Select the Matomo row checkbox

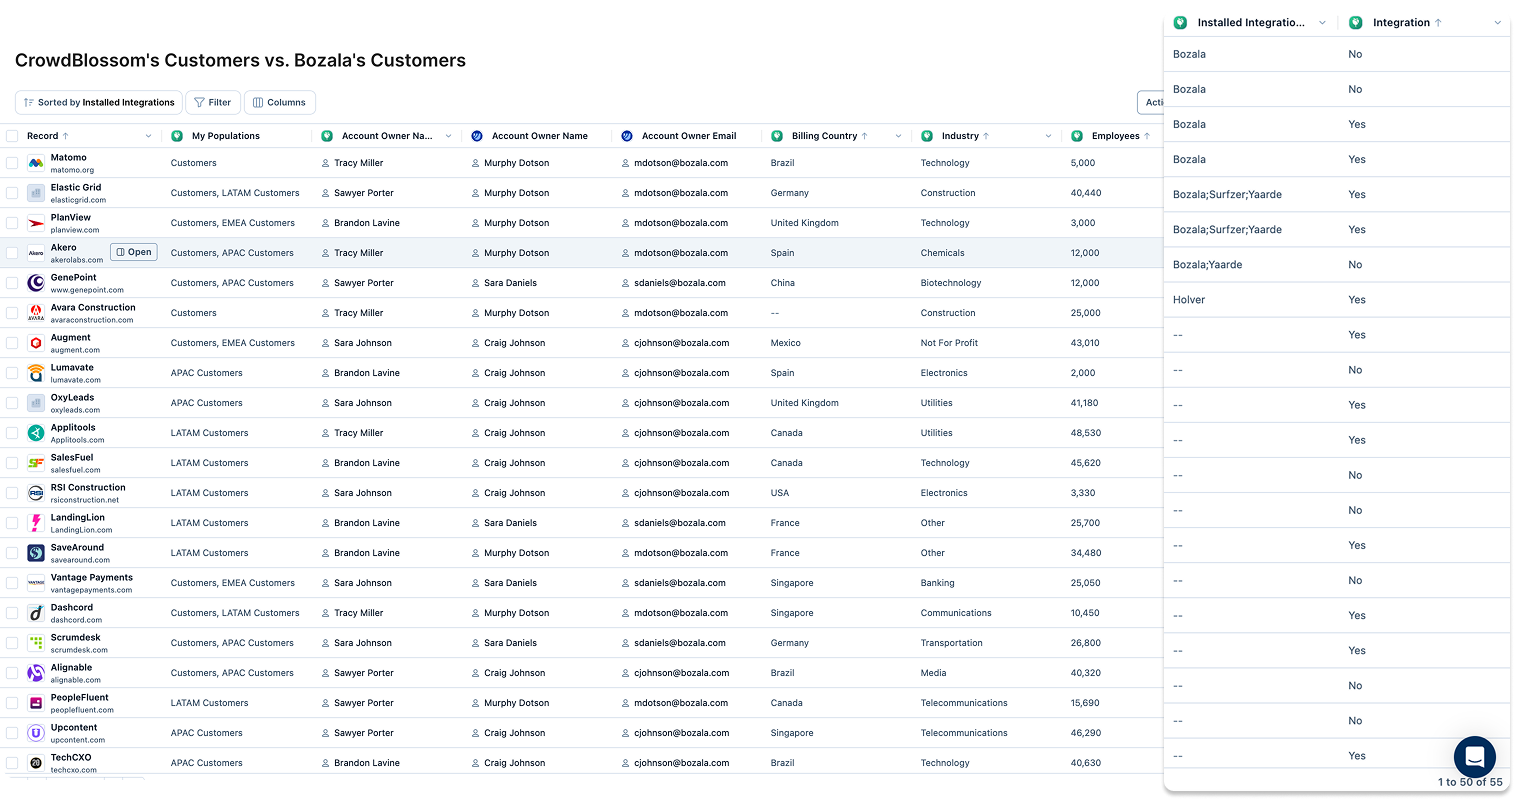(x=12, y=163)
